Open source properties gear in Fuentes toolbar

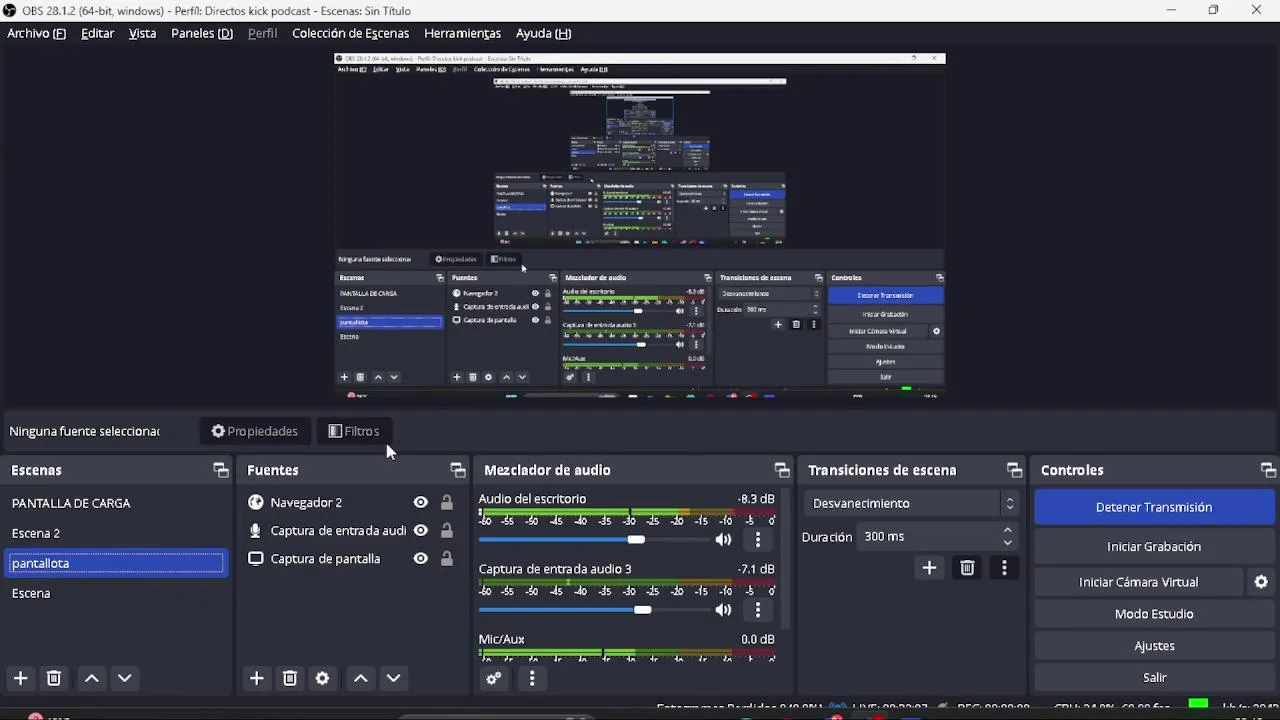click(x=322, y=678)
